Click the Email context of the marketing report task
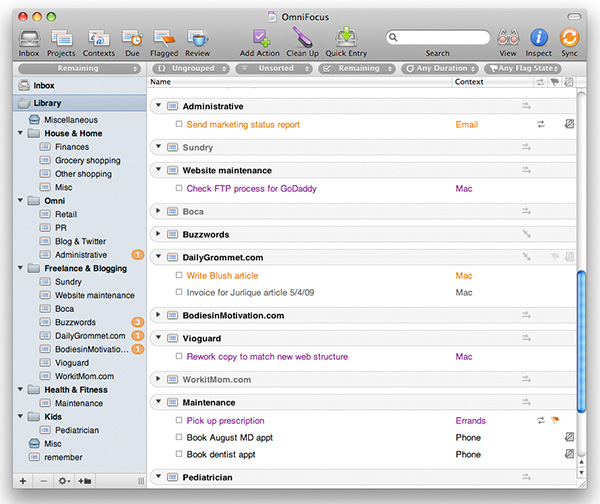 pyautogui.click(x=466, y=124)
